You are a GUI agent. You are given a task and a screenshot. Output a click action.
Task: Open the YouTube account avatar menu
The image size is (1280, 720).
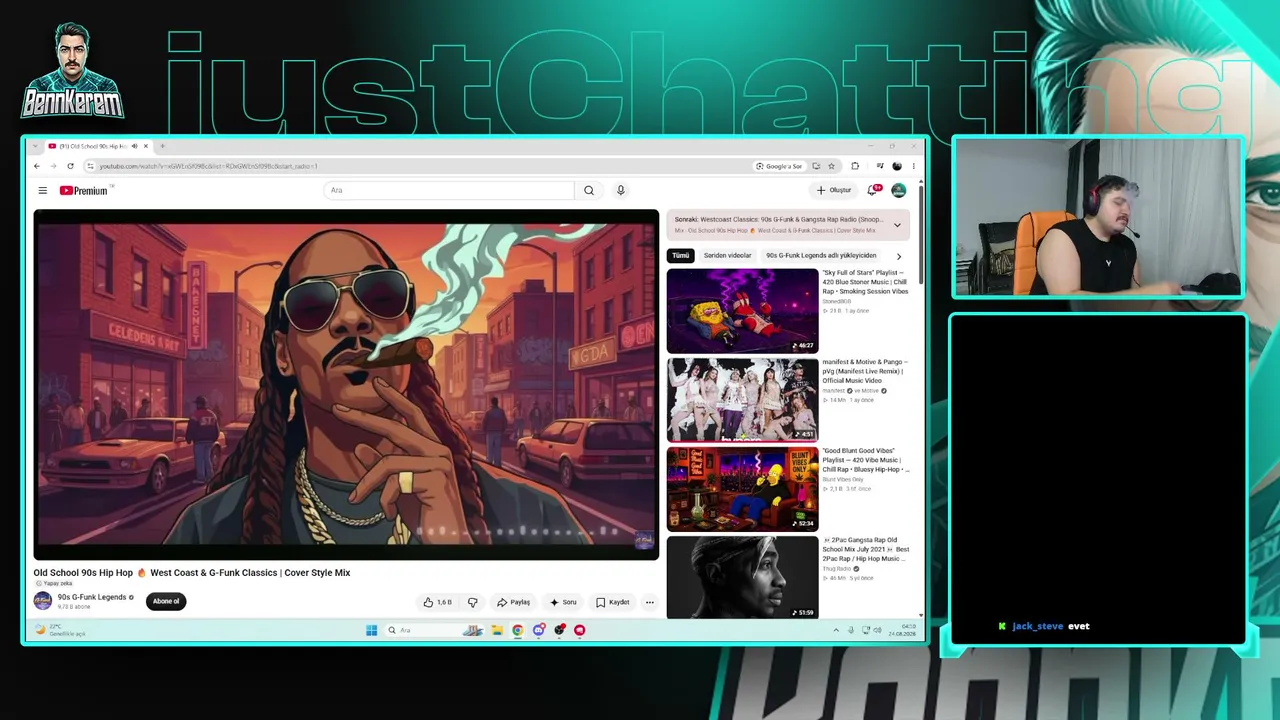(898, 190)
